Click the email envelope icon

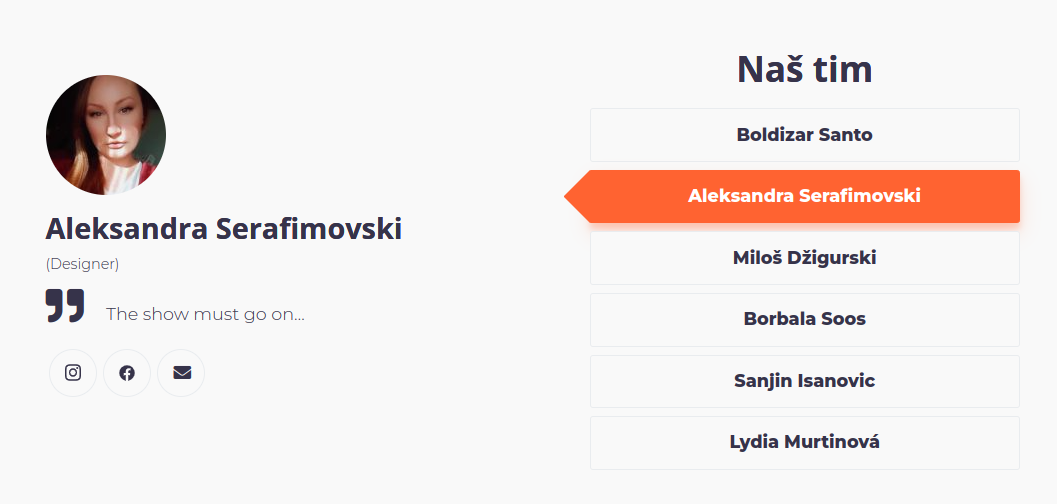pos(181,373)
